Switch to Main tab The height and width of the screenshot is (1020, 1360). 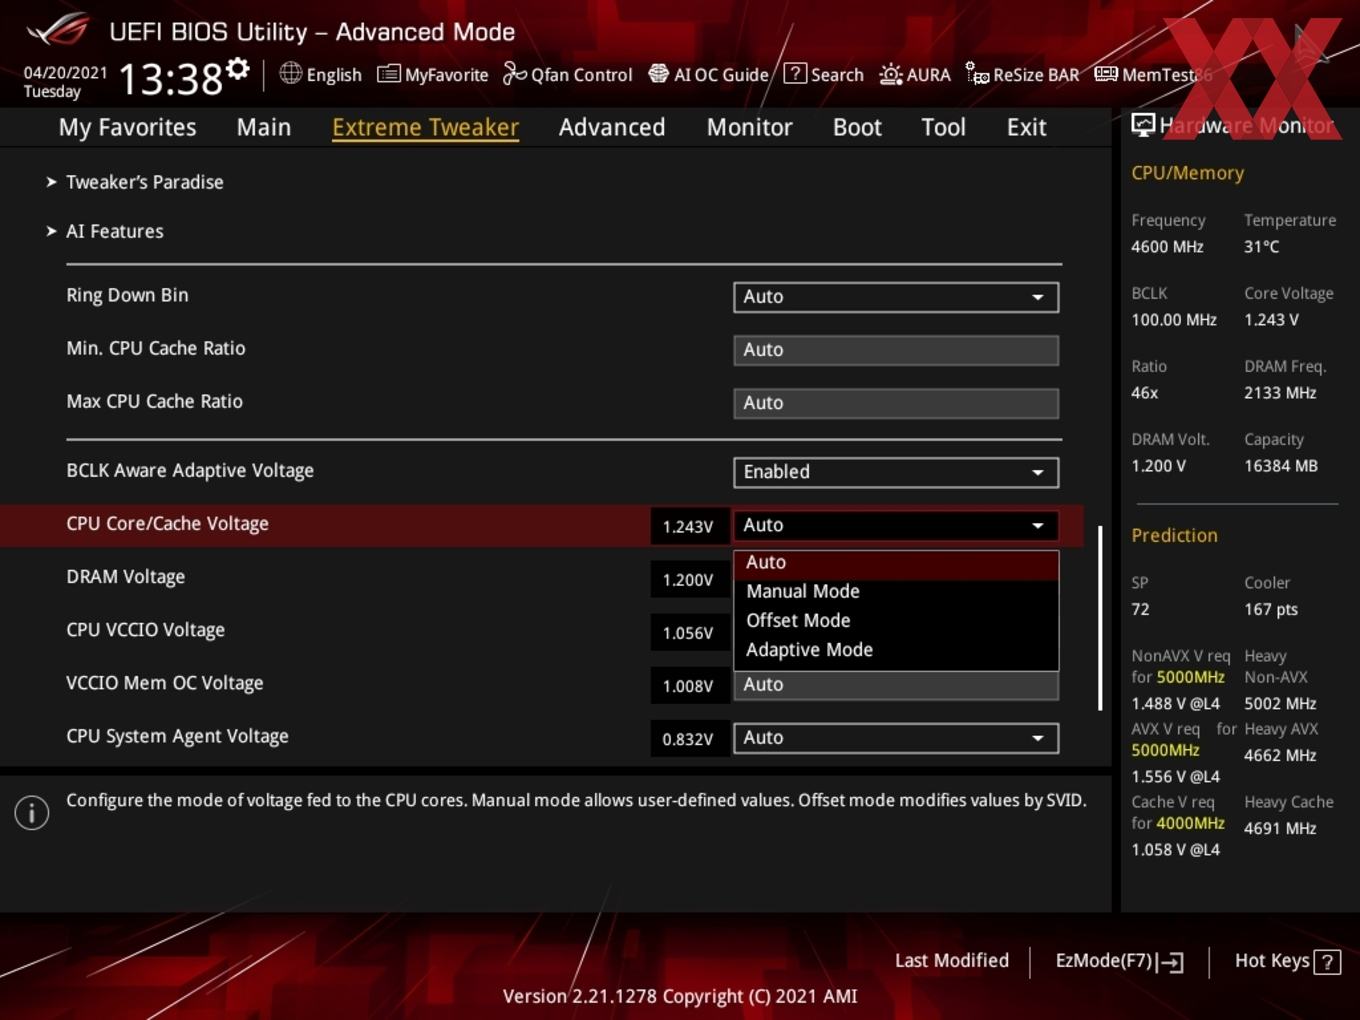click(x=264, y=127)
